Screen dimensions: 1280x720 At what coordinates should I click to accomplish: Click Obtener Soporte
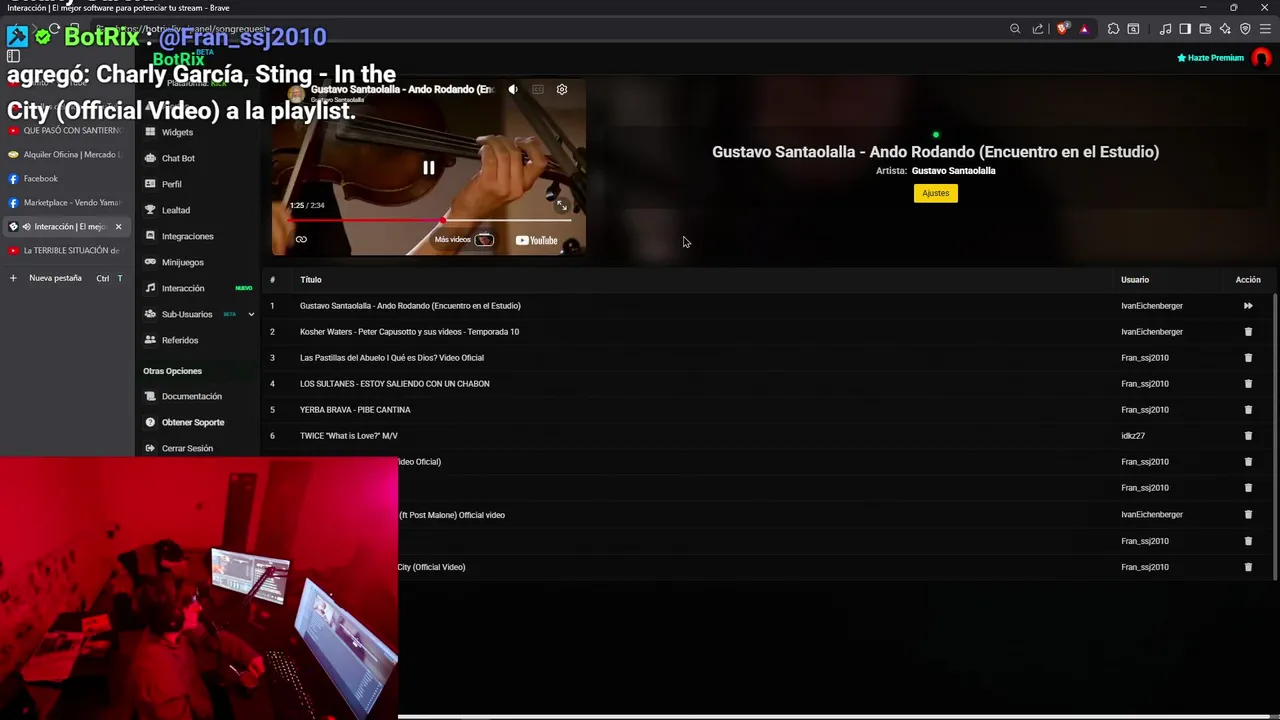pyautogui.click(x=193, y=422)
